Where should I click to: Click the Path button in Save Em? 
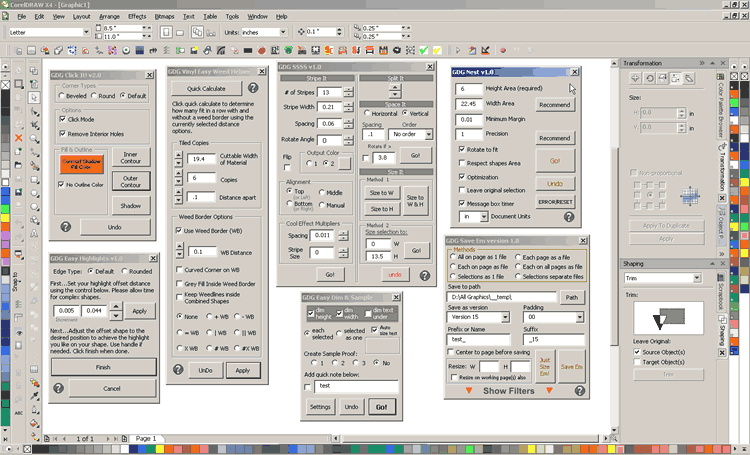point(572,297)
